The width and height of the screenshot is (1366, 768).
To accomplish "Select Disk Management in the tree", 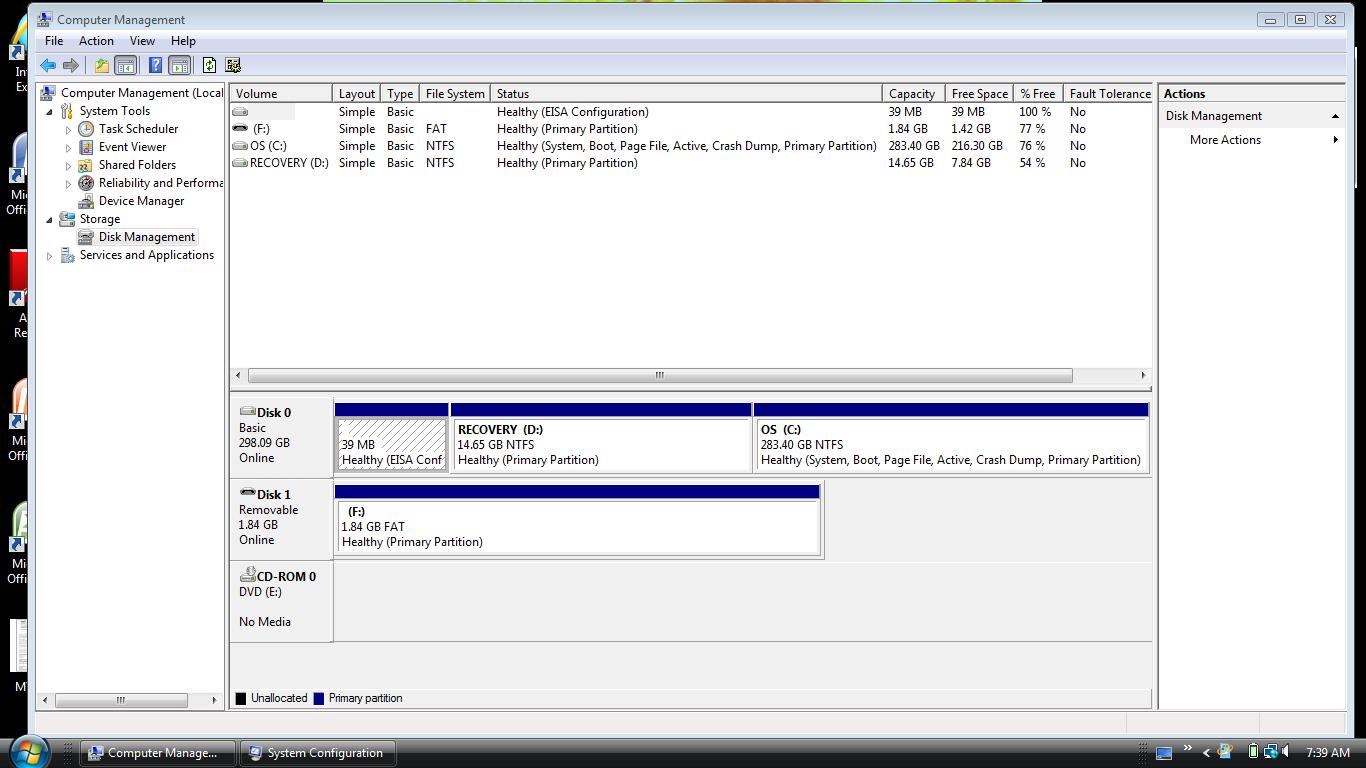I will (x=147, y=237).
